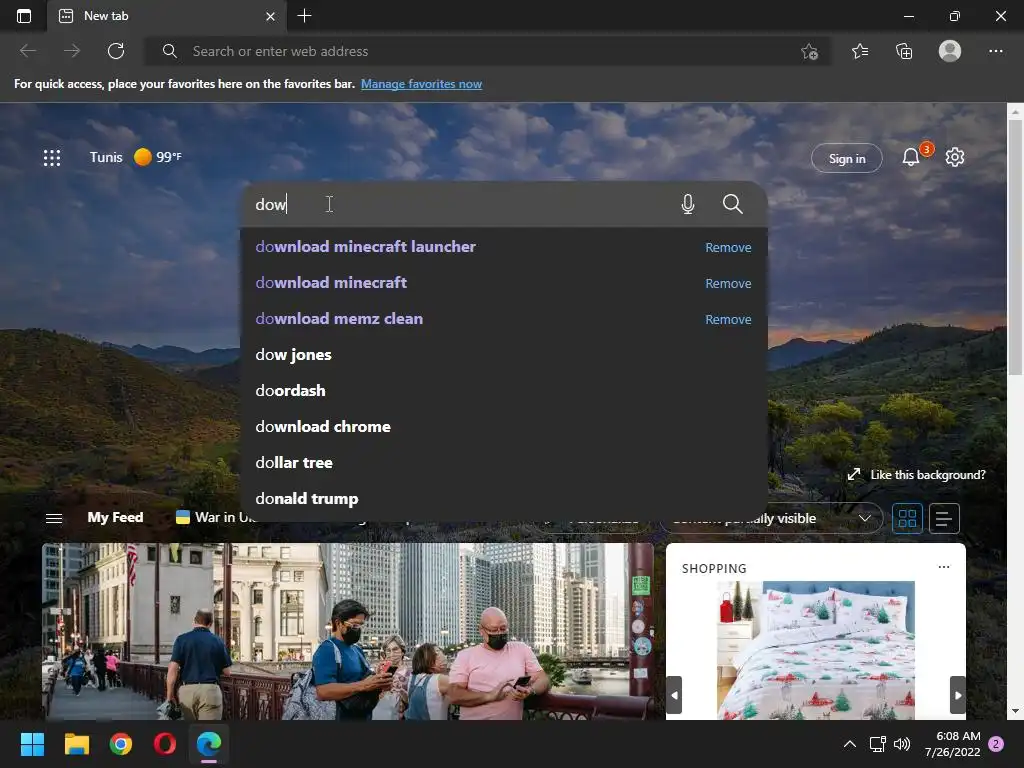Switch feed to list view

pyautogui.click(x=944, y=519)
